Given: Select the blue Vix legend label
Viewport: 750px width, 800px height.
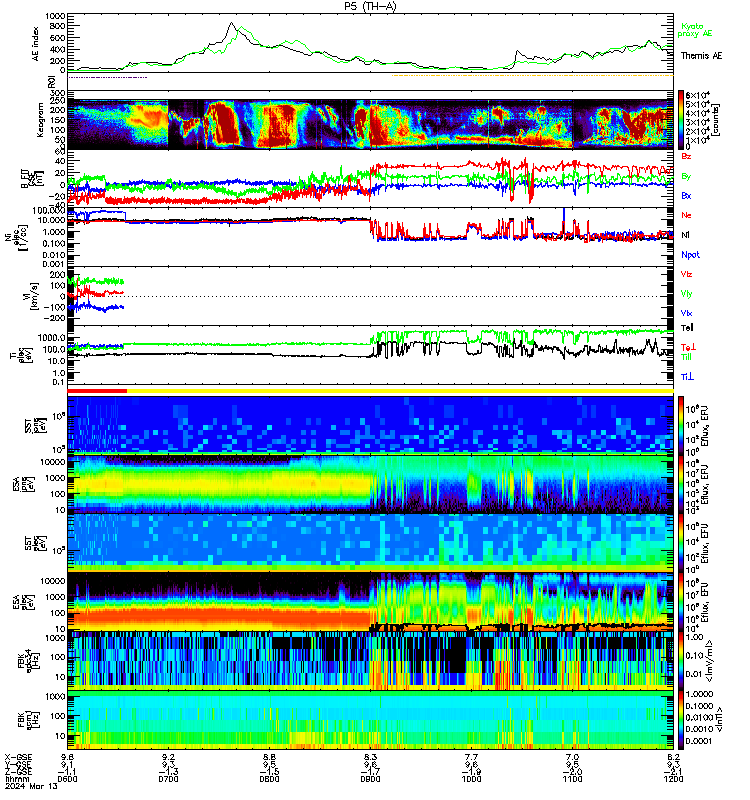Looking at the screenshot, I should coord(686,313).
